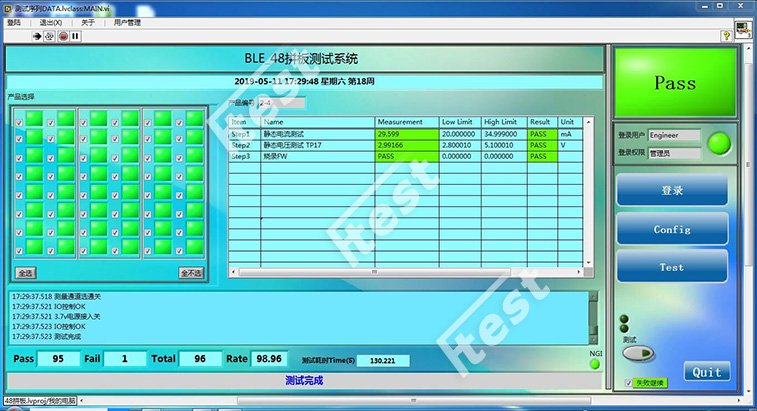Click the log panel scrollbar down arrow
Viewport: 757px width, 411px height.
click(x=593, y=337)
